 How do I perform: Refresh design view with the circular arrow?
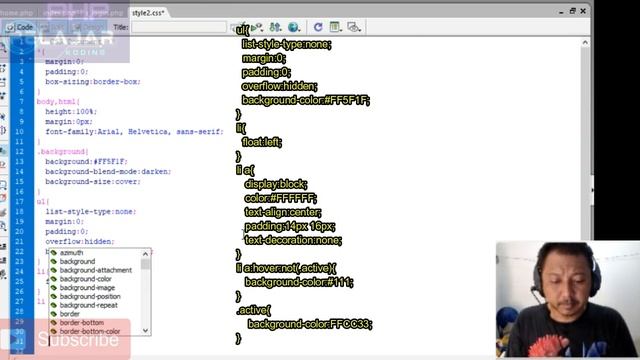click(x=318, y=27)
